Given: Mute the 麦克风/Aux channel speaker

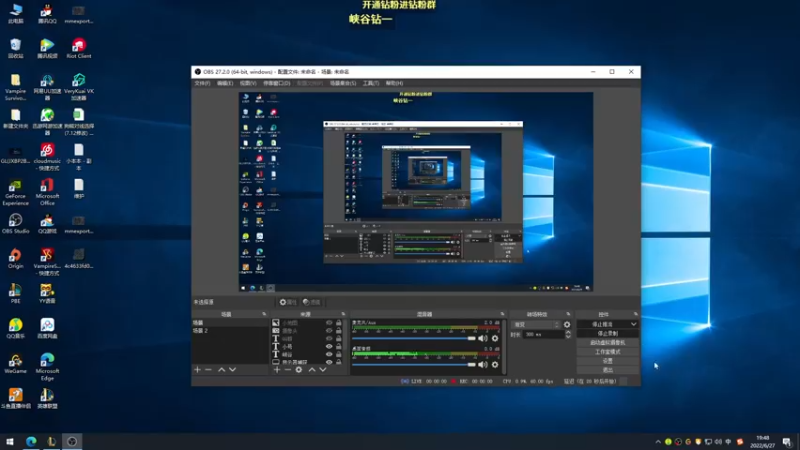Looking at the screenshot, I should 483,338.
